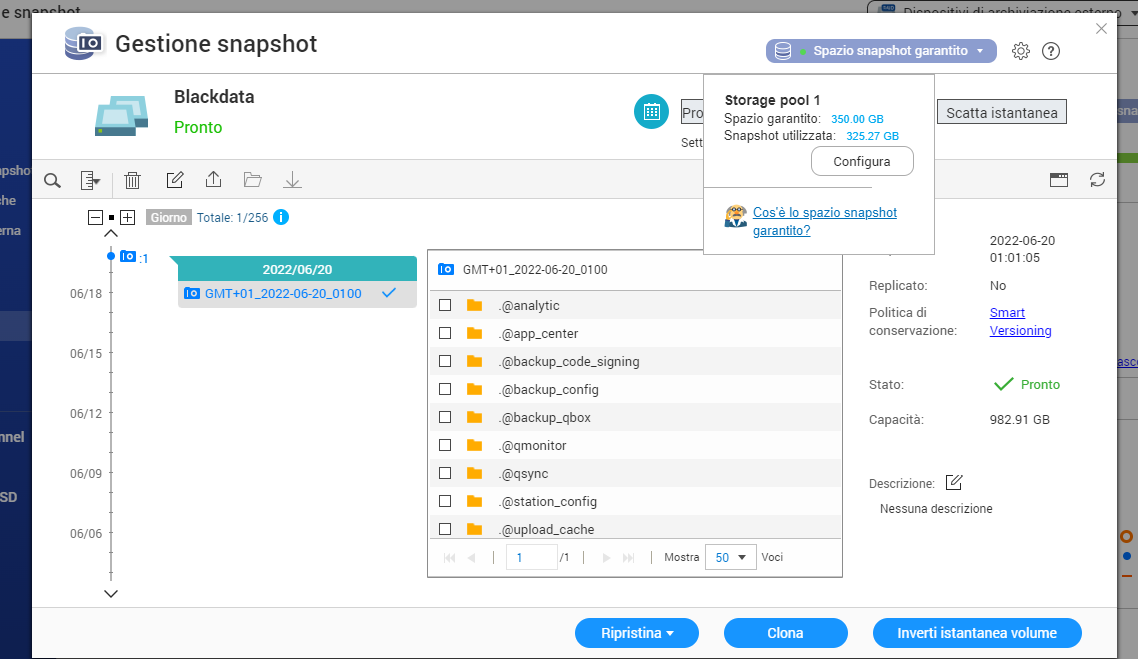Click the Configura button
The height and width of the screenshot is (659, 1138).
pos(861,161)
